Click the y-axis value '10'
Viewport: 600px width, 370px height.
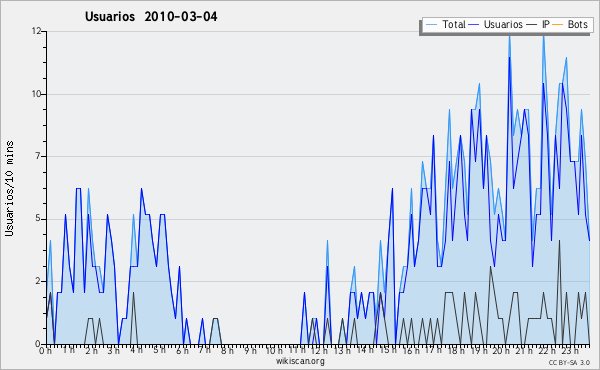point(36,94)
